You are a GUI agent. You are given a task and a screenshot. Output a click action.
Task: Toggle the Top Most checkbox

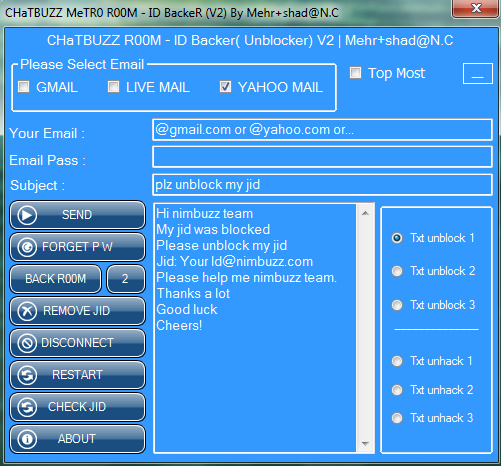[355, 72]
